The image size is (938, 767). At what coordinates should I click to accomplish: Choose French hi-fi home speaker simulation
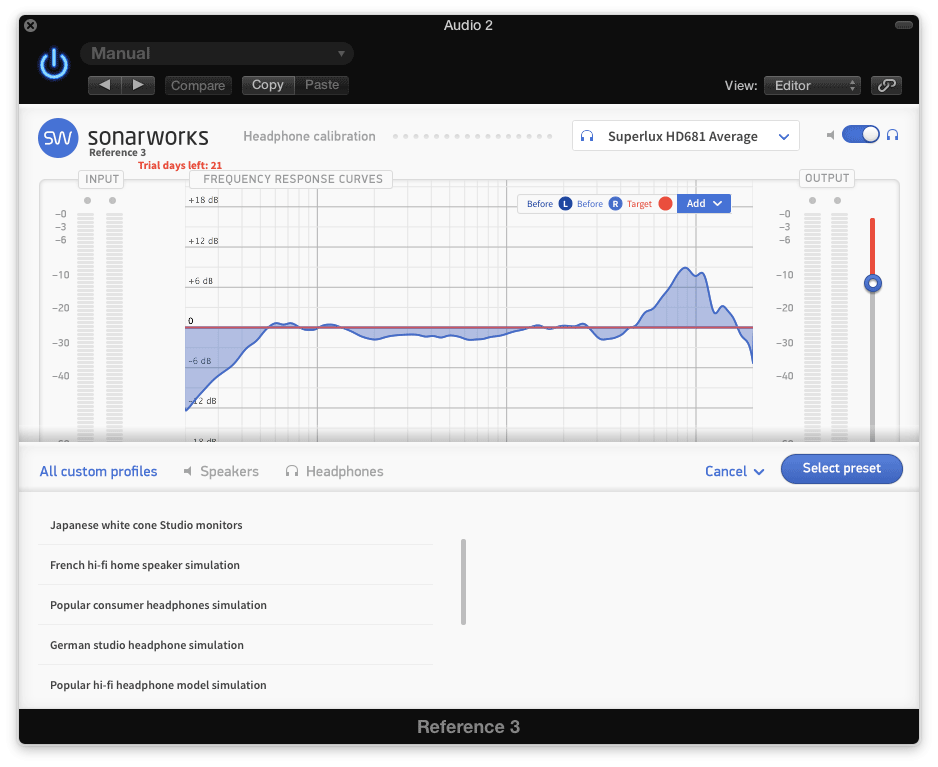click(236, 565)
